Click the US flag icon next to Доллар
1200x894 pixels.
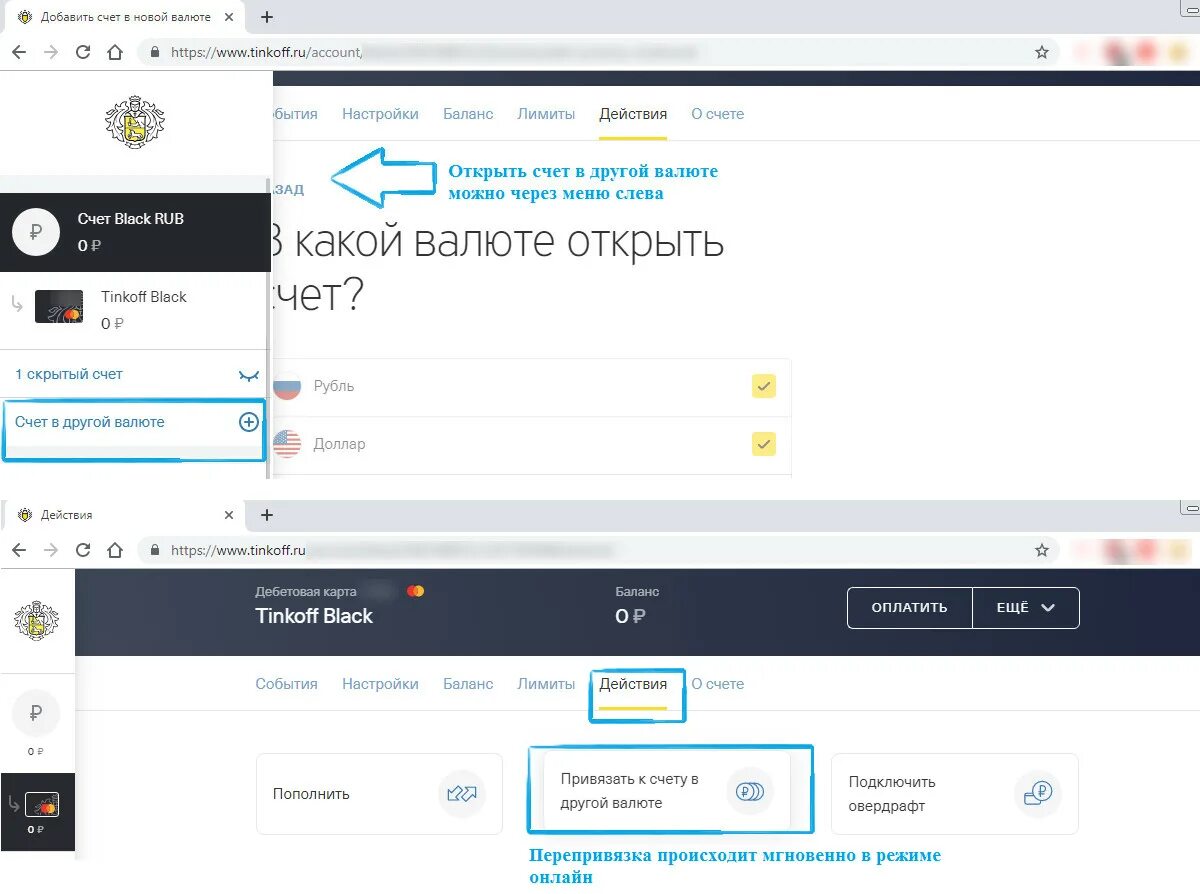[287, 444]
